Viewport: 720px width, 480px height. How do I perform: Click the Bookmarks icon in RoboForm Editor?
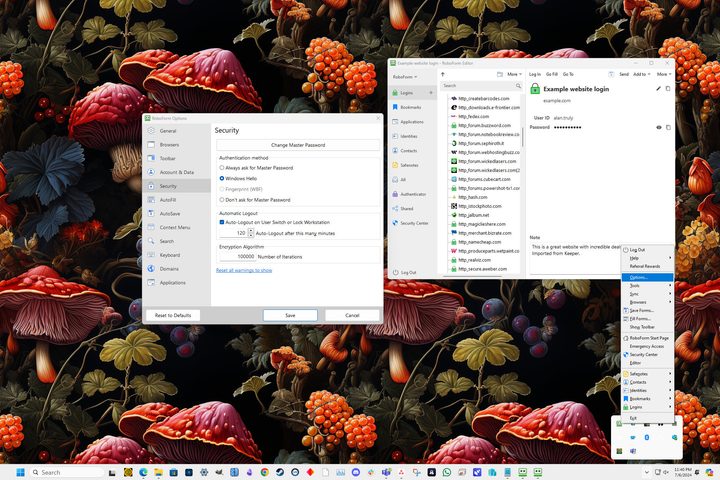(395, 107)
